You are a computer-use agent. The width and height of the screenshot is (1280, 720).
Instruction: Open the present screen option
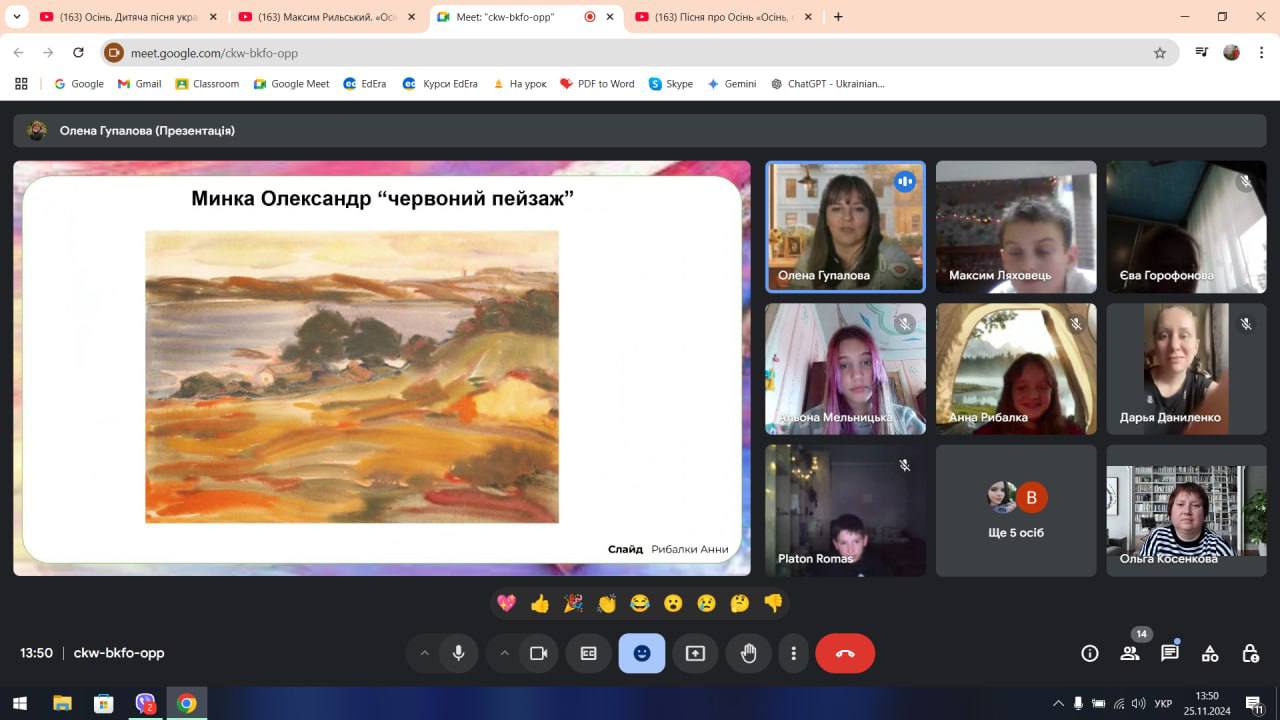tap(695, 654)
